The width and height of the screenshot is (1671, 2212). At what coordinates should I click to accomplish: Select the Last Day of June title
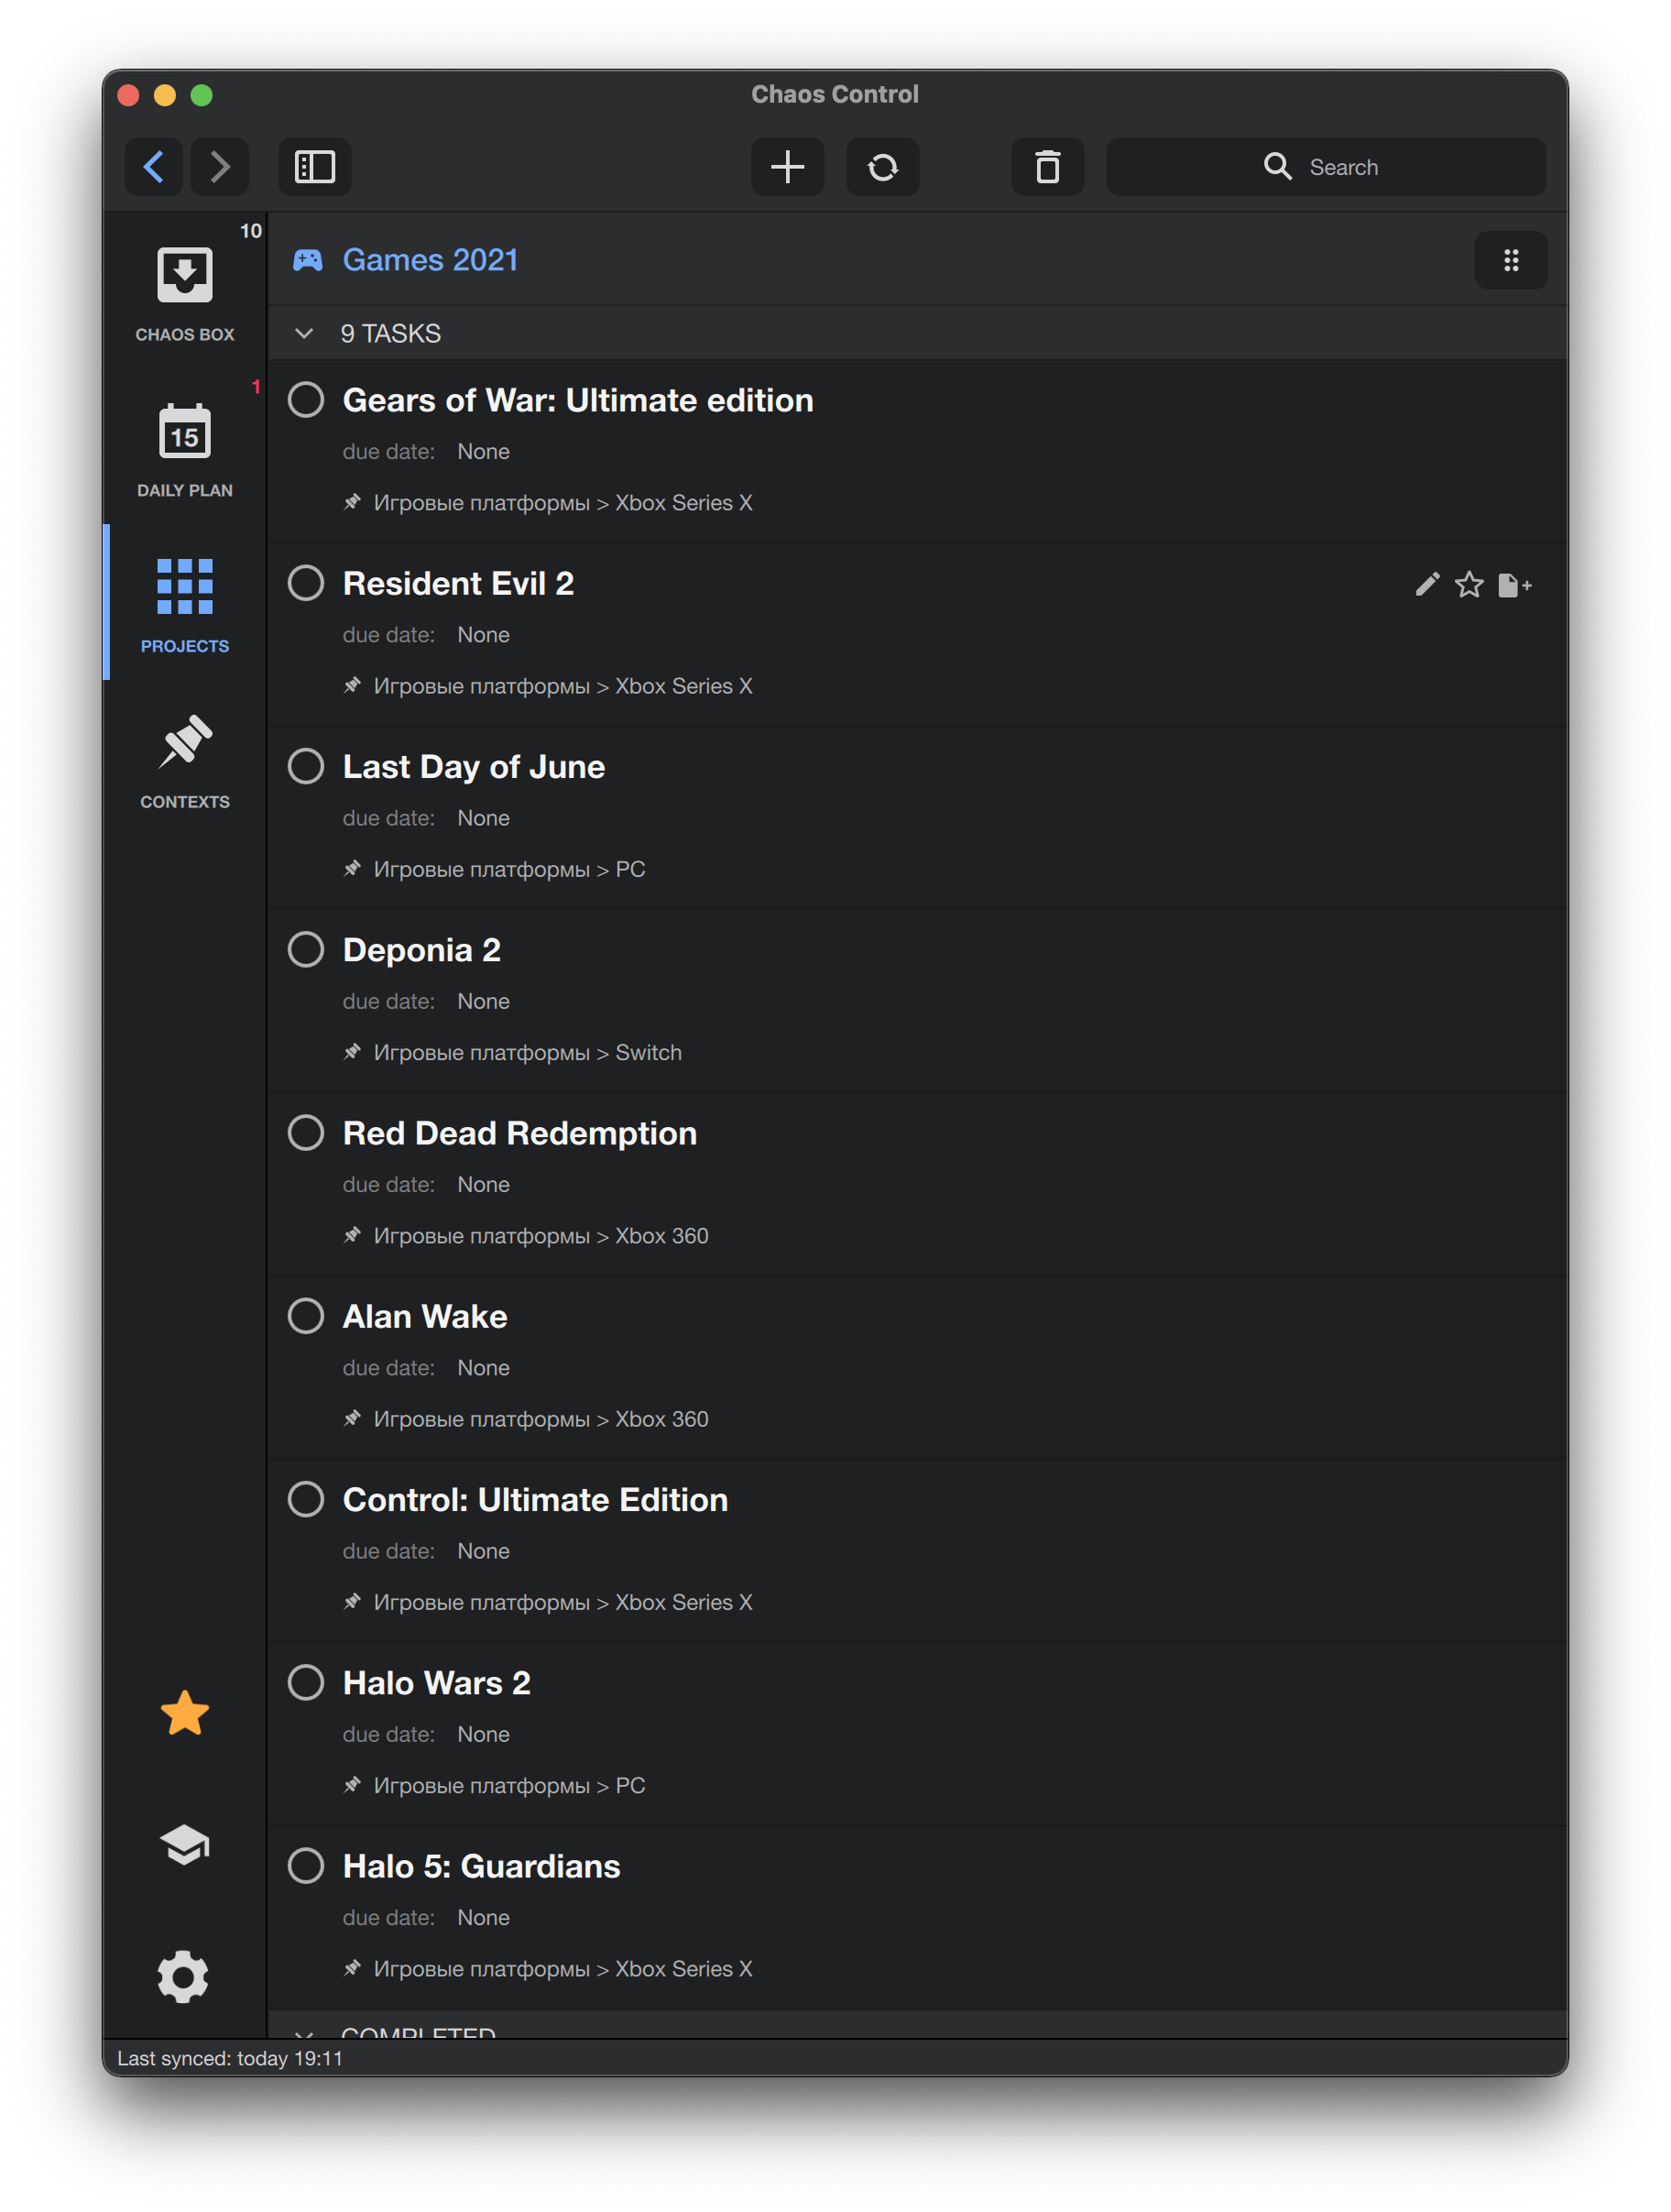coord(474,767)
